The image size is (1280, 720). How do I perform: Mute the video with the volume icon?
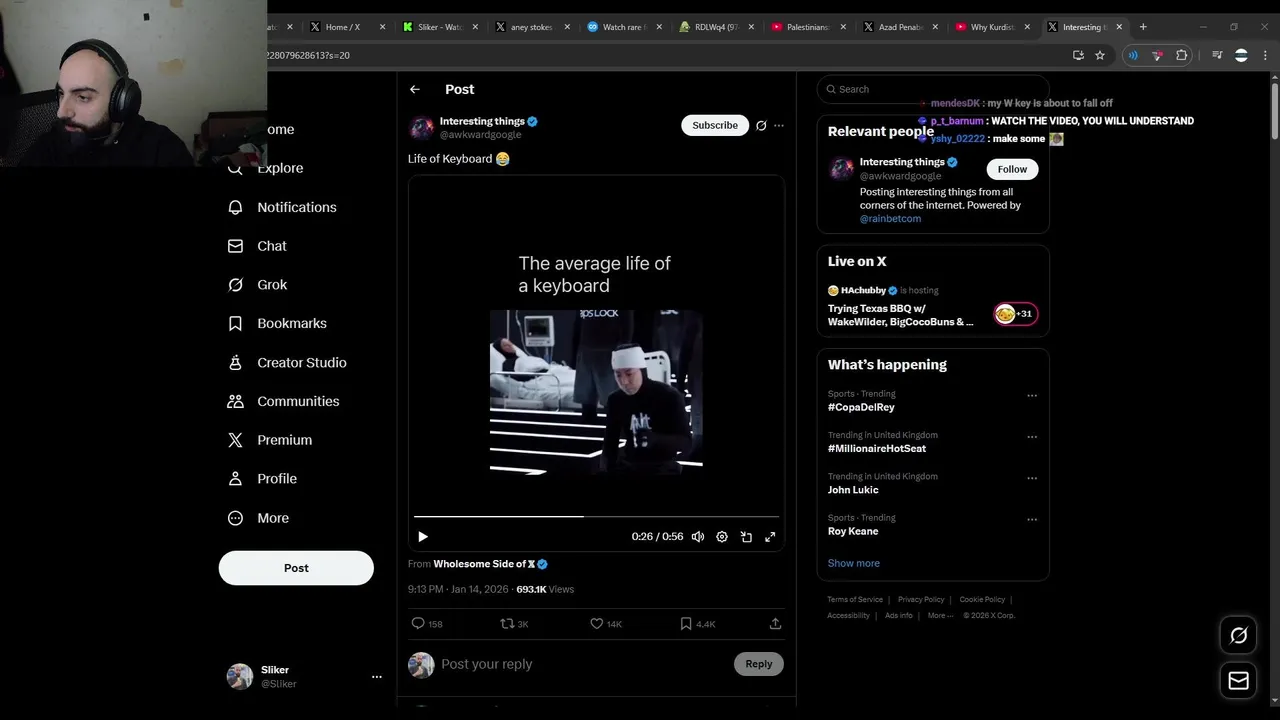(x=698, y=537)
